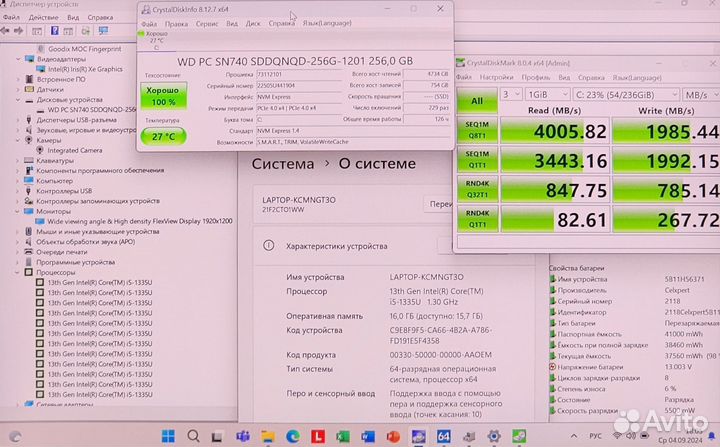Open the MB/s unit dropdown in CrystalDiskMark
Screen dimensions: 720x447
[x=701, y=95]
